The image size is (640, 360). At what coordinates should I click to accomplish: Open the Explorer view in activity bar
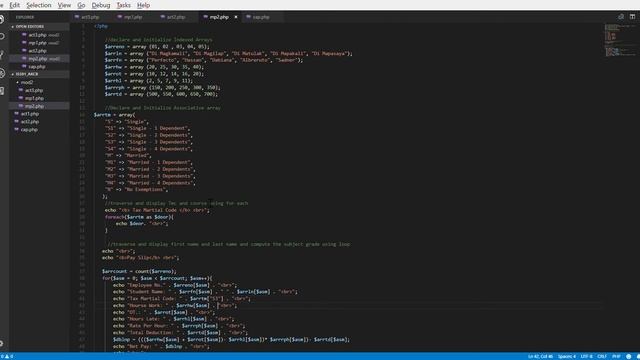point(2,19)
